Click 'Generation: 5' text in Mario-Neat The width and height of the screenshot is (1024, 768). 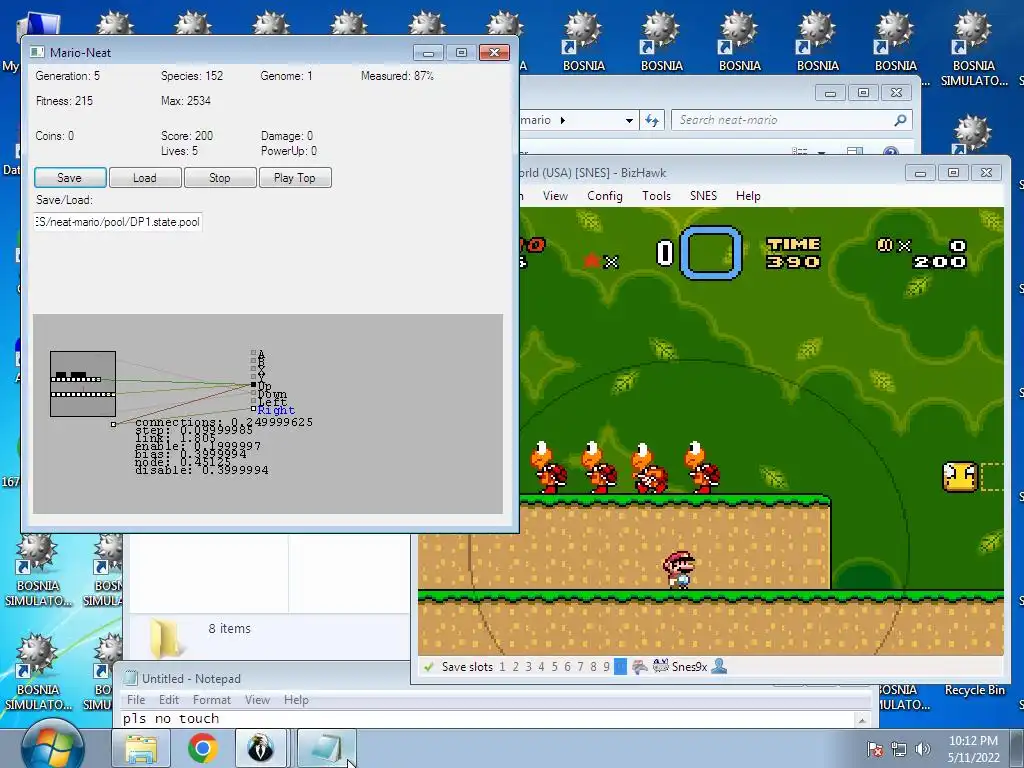(67, 76)
